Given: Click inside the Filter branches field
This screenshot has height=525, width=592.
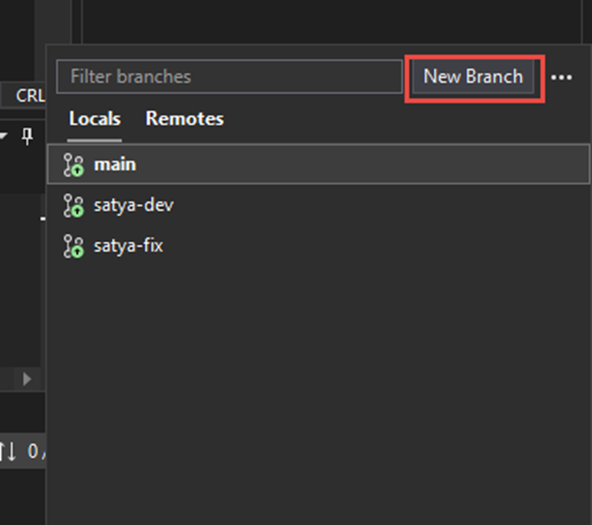Looking at the screenshot, I should pyautogui.click(x=230, y=77).
